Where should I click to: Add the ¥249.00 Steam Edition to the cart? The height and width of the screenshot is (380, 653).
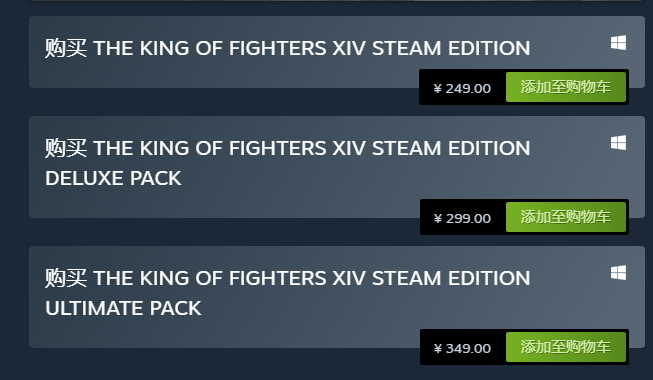tap(566, 87)
